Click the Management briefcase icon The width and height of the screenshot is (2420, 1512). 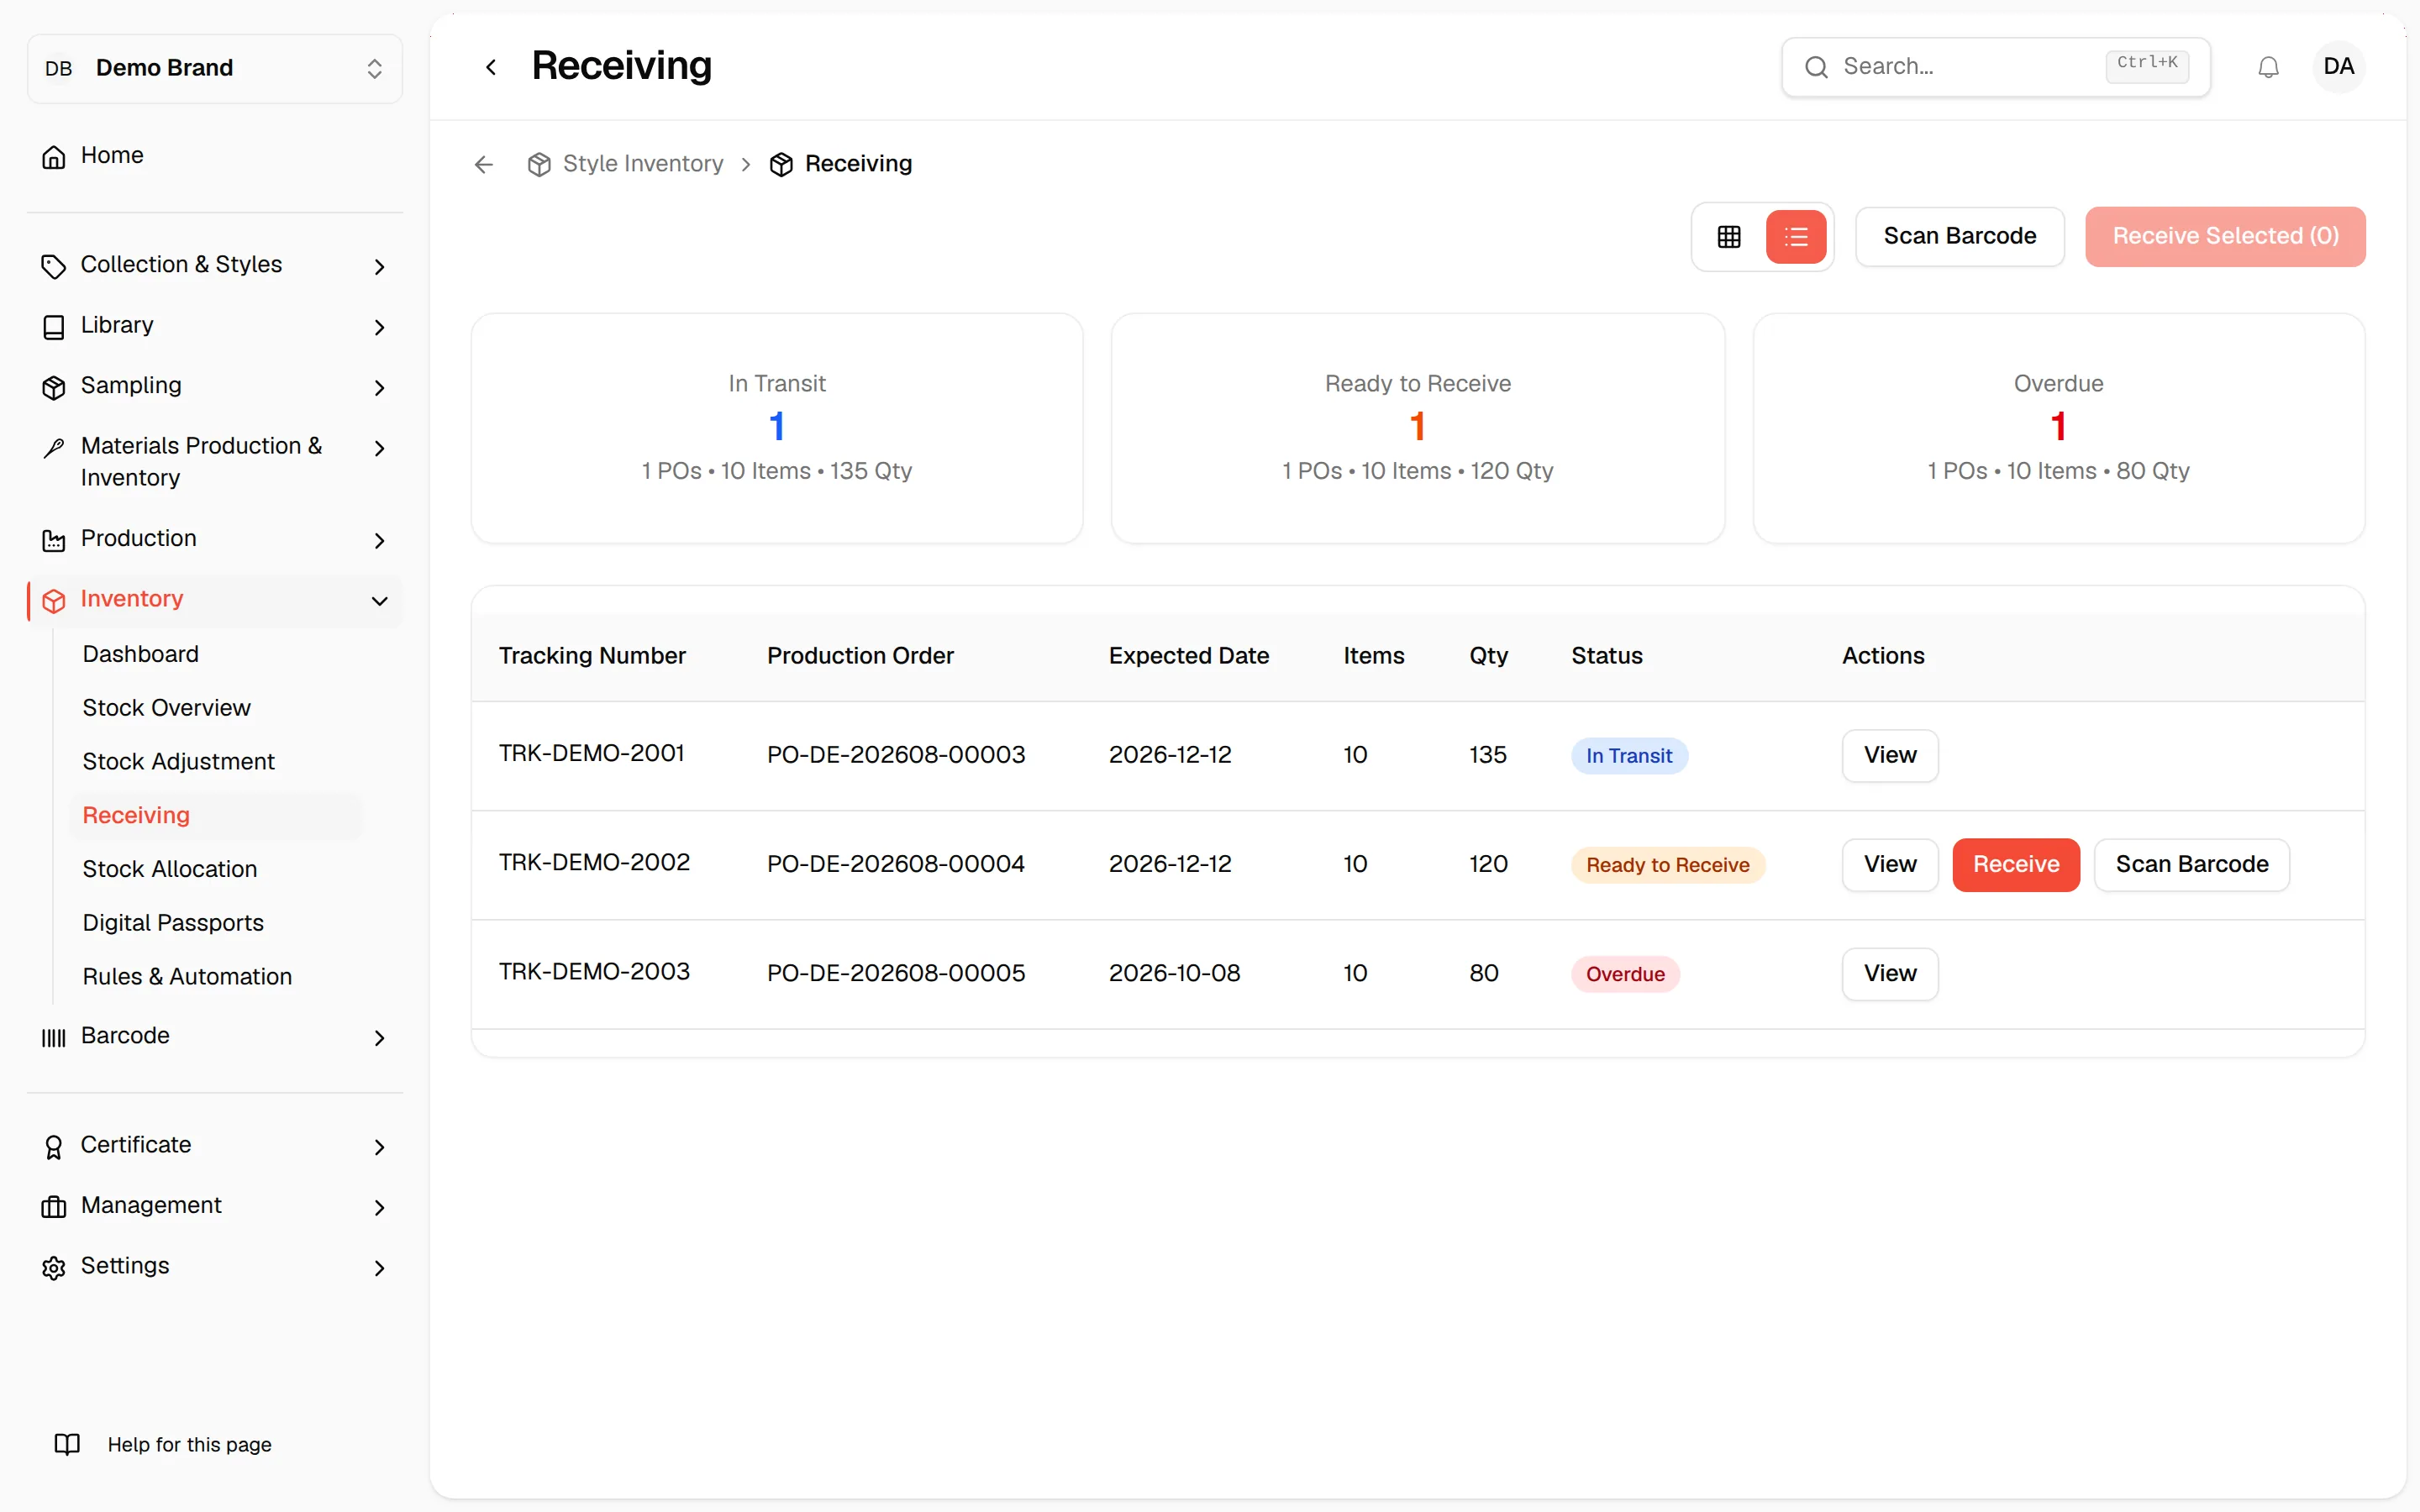[x=54, y=1207]
